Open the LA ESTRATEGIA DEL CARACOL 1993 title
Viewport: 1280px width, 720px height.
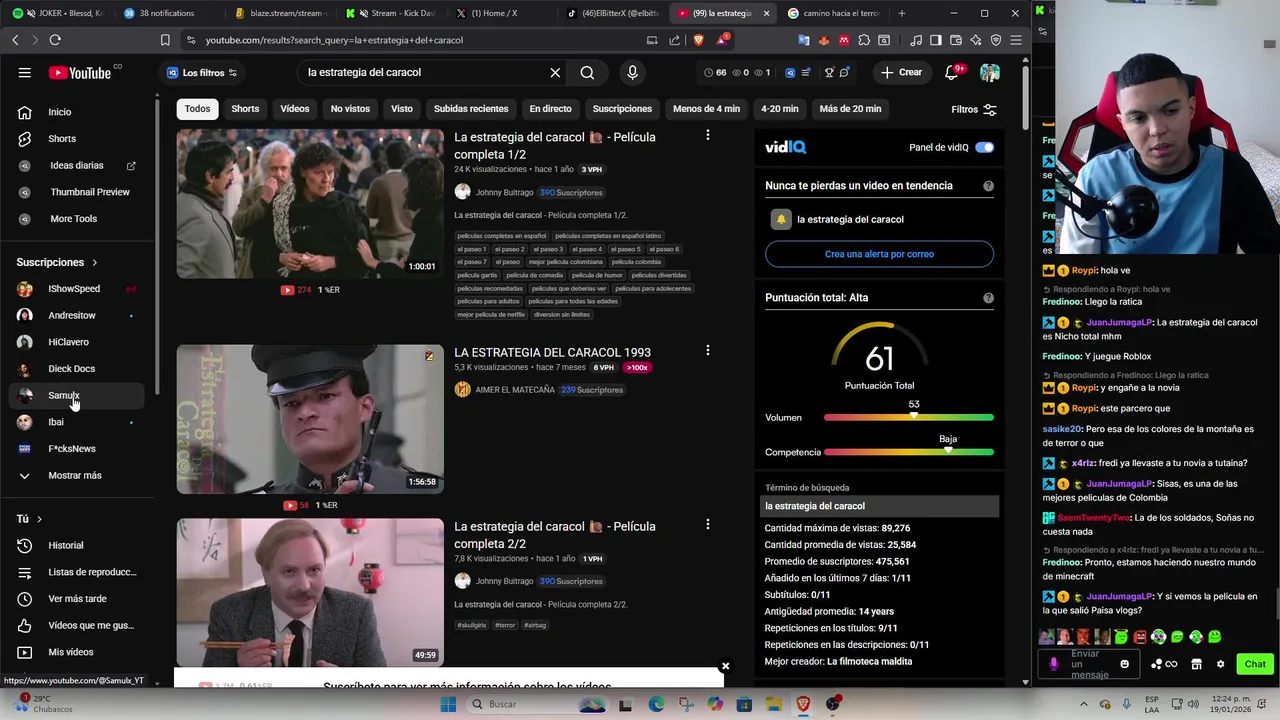(x=552, y=352)
